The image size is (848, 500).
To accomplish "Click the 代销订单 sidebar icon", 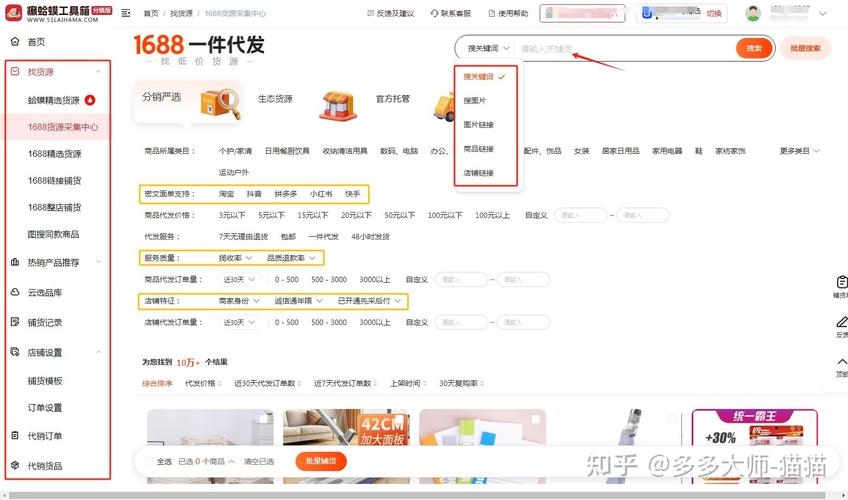I will 15,435.
